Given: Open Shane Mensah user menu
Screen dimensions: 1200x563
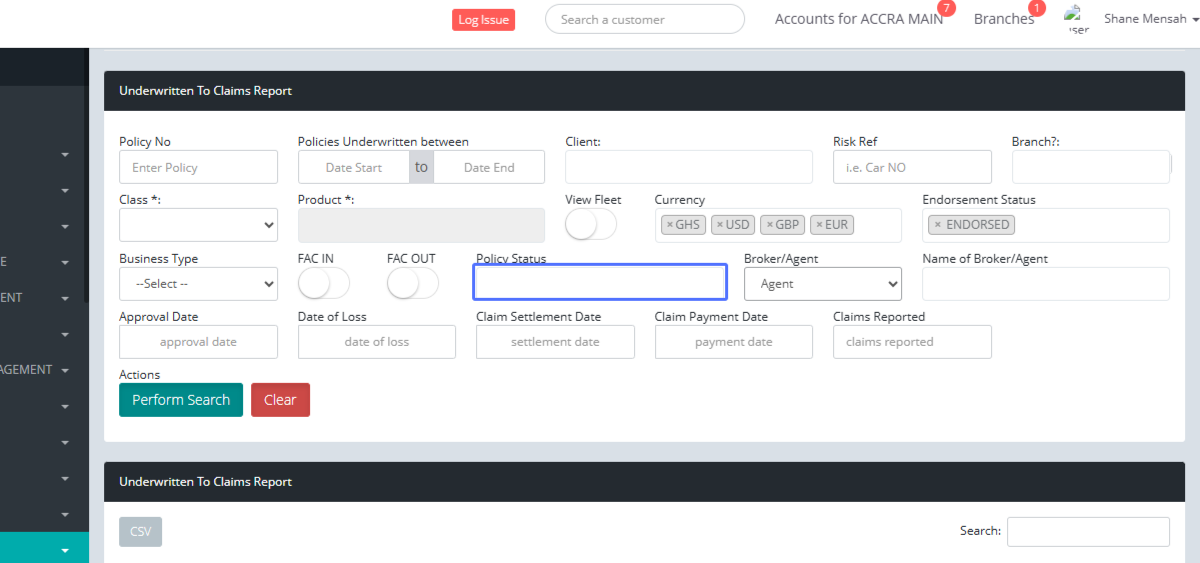Looking at the screenshot, I should pyautogui.click(x=1145, y=19).
